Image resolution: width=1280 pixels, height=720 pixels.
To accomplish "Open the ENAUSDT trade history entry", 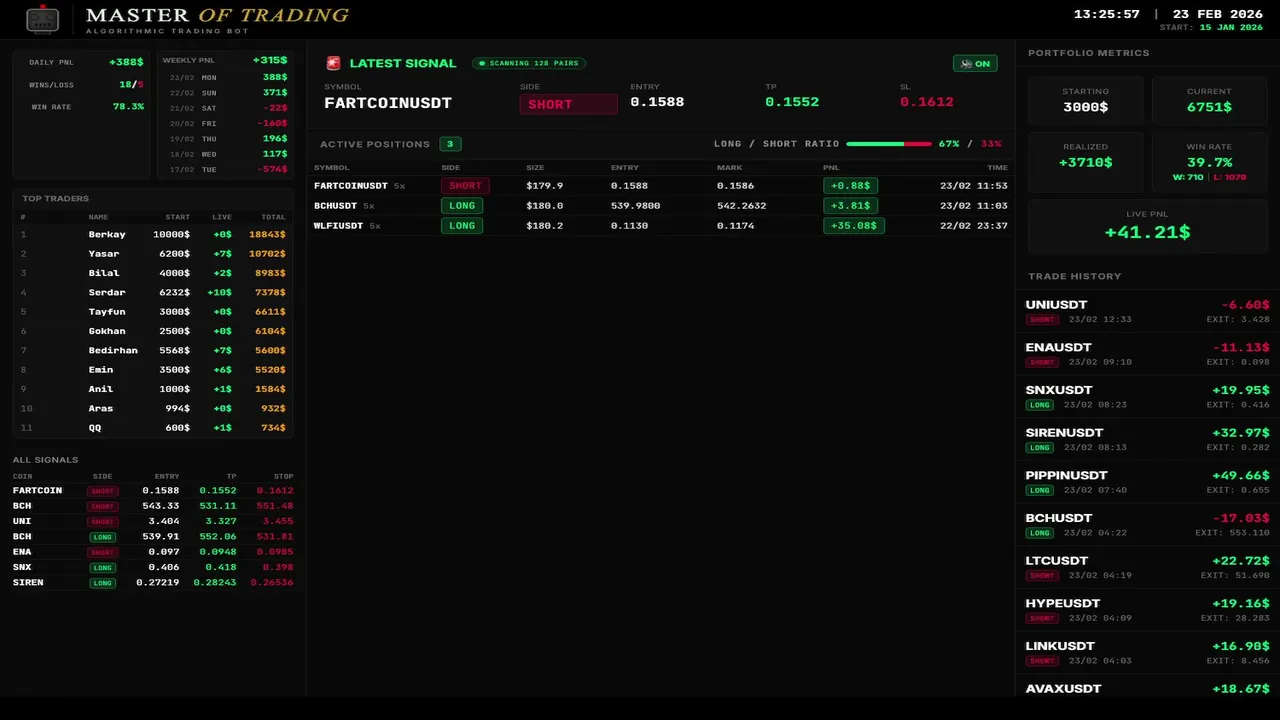I will [1147, 354].
